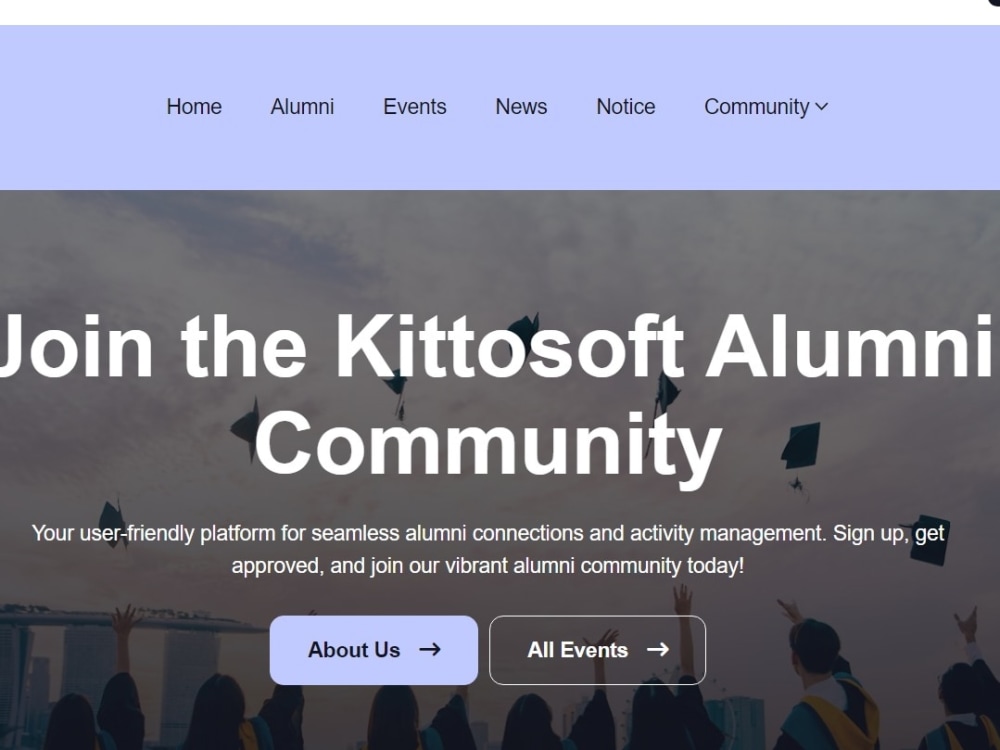Navigate to the Events section
The height and width of the screenshot is (750, 1000).
414,107
